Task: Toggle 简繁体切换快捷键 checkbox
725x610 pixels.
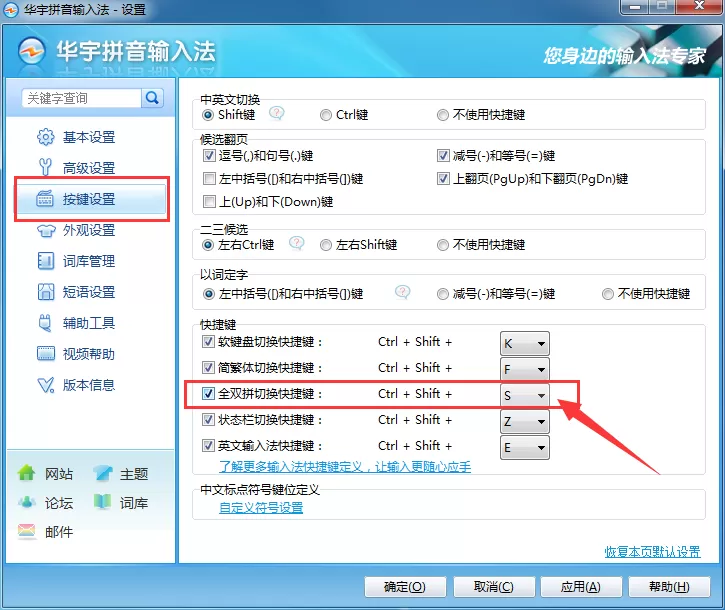Action: pyautogui.click(x=208, y=368)
